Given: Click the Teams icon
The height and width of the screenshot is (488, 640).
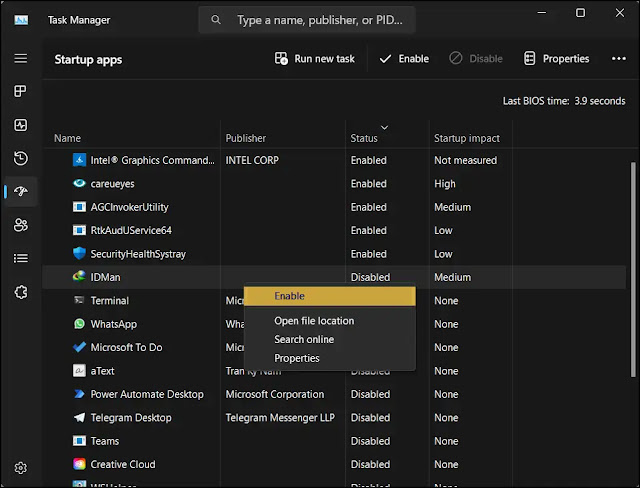Looking at the screenshot, I should 79,441.
